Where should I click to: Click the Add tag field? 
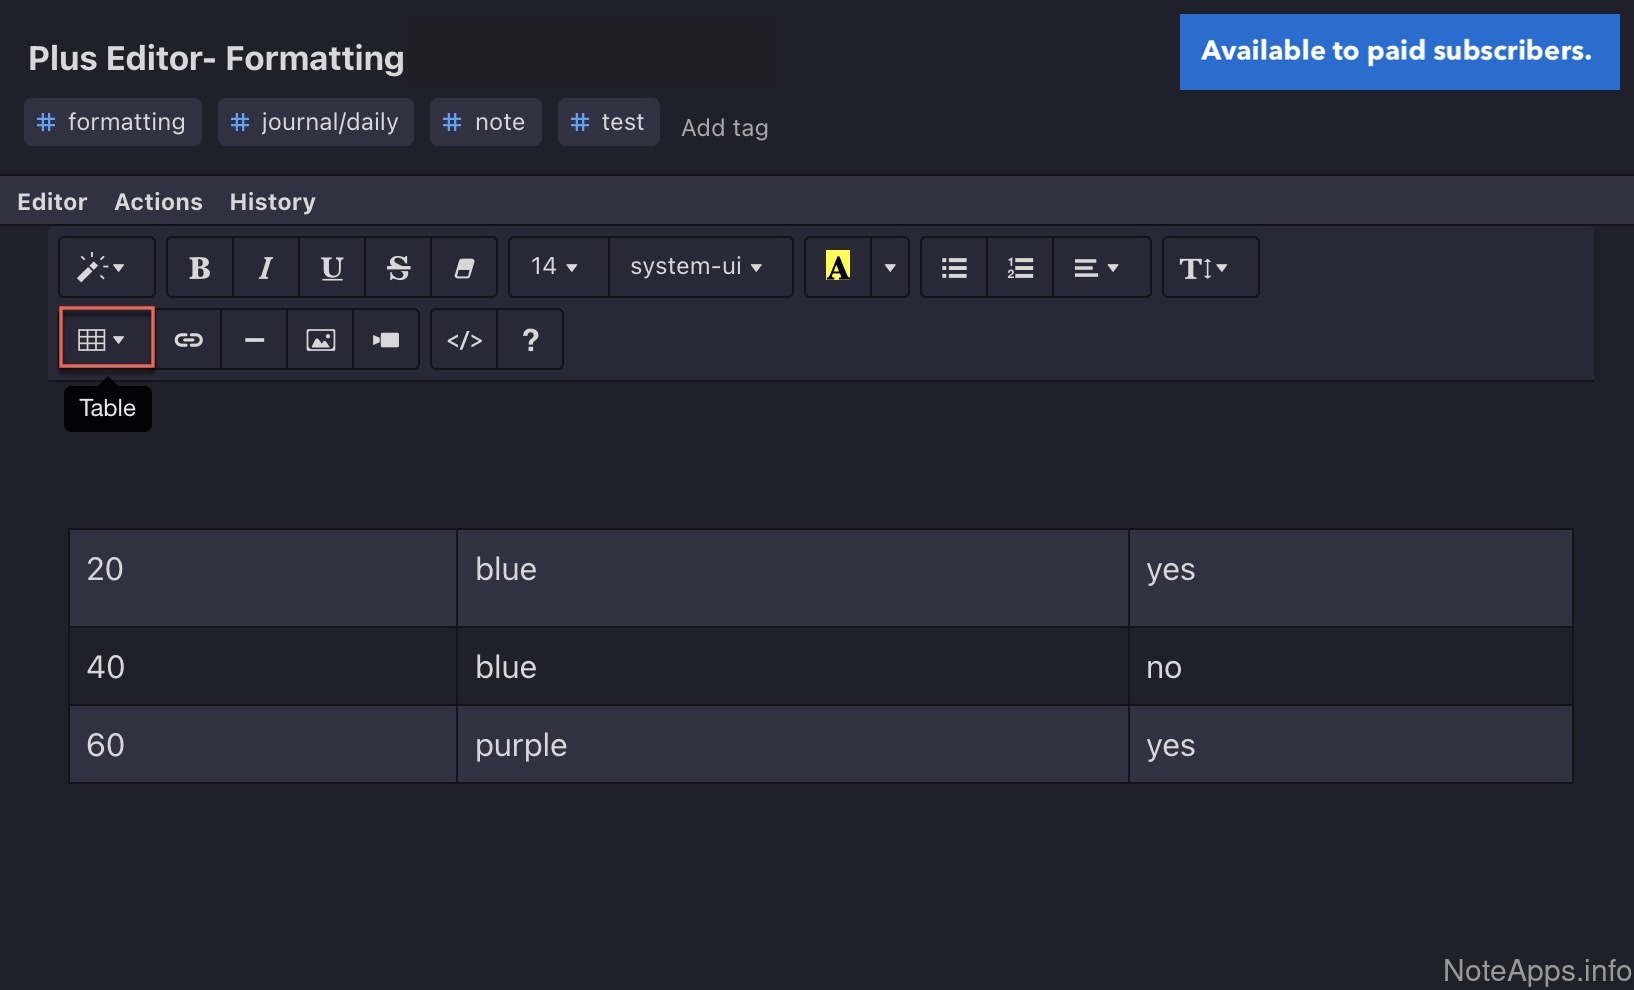(x=725, y=128)
